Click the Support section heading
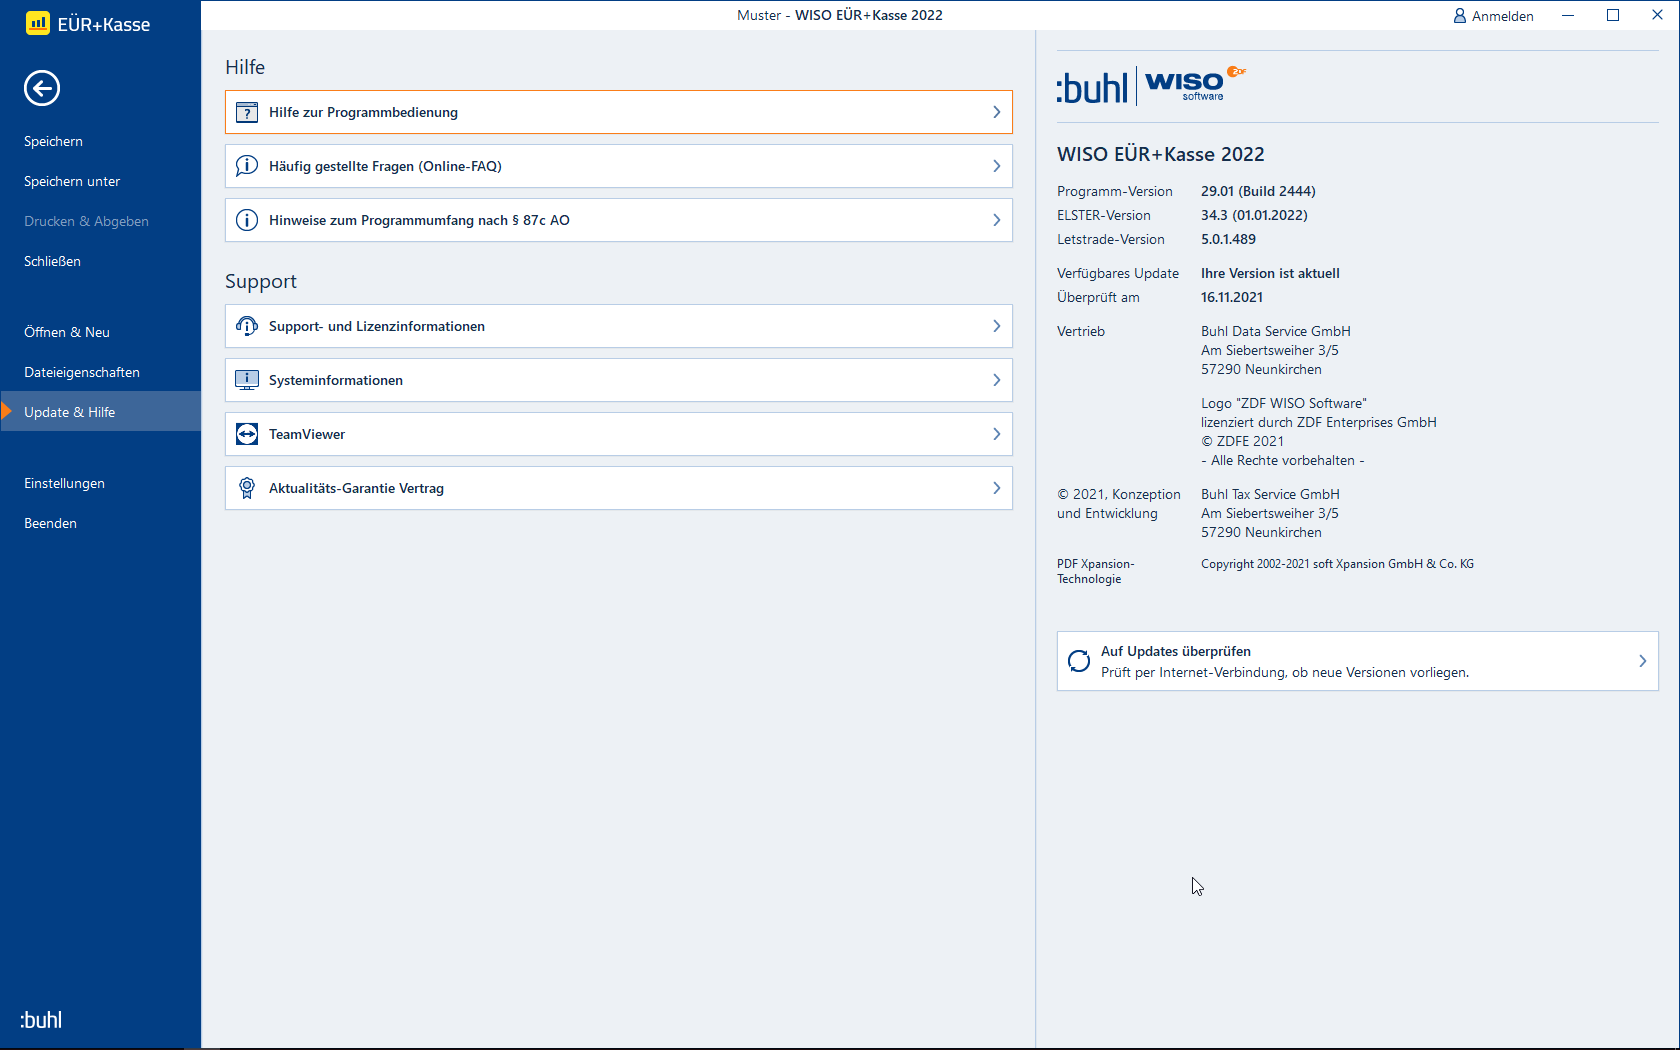Viewport: 1680px width, 1050px height. coord(261,281)
